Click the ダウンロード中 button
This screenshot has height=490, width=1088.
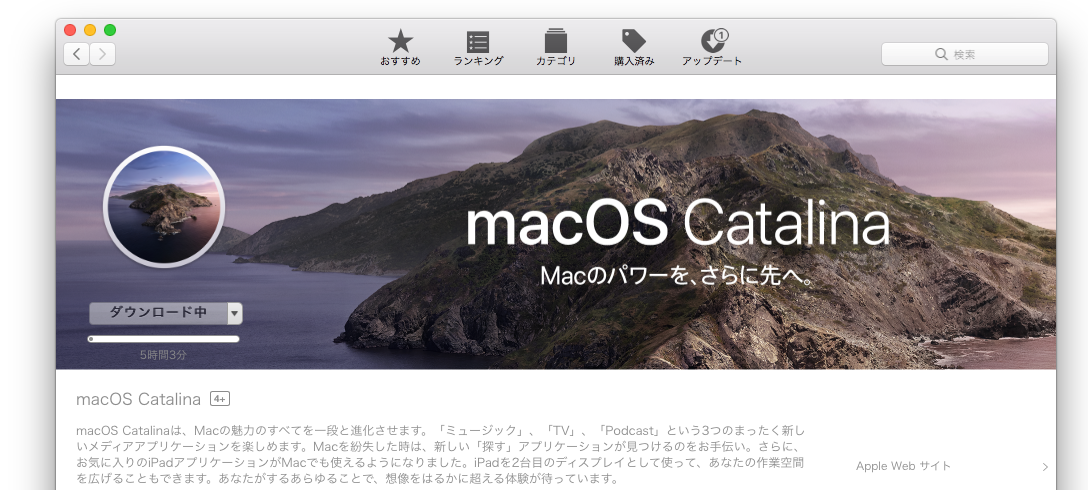point(158,313)
